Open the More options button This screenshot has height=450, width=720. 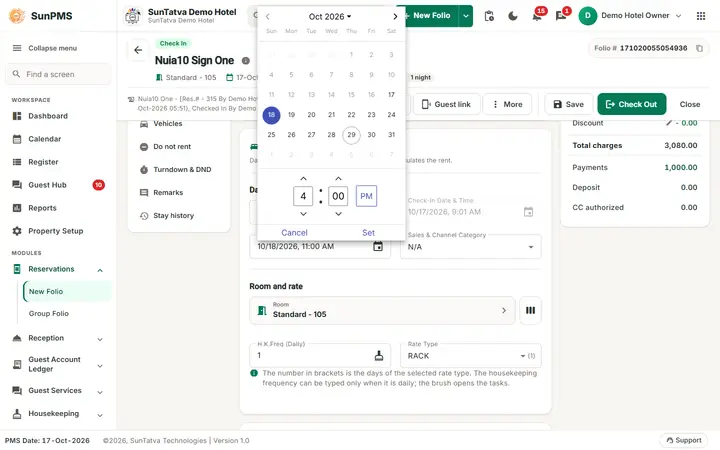pyautogui.click(x=507, y=104)
